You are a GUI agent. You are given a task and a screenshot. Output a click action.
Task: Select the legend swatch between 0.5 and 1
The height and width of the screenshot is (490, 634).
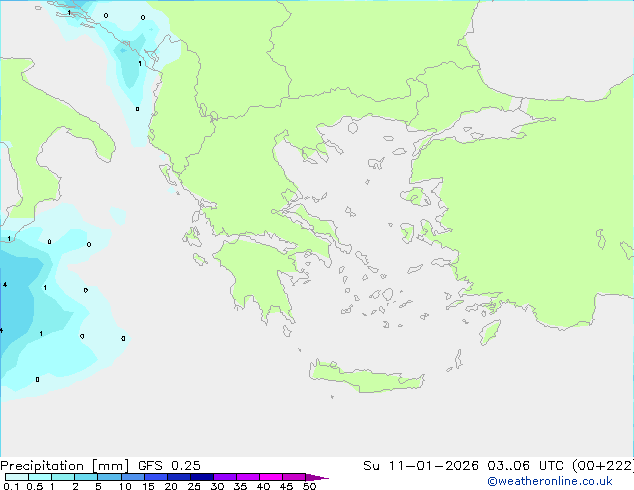coord(40,477)
